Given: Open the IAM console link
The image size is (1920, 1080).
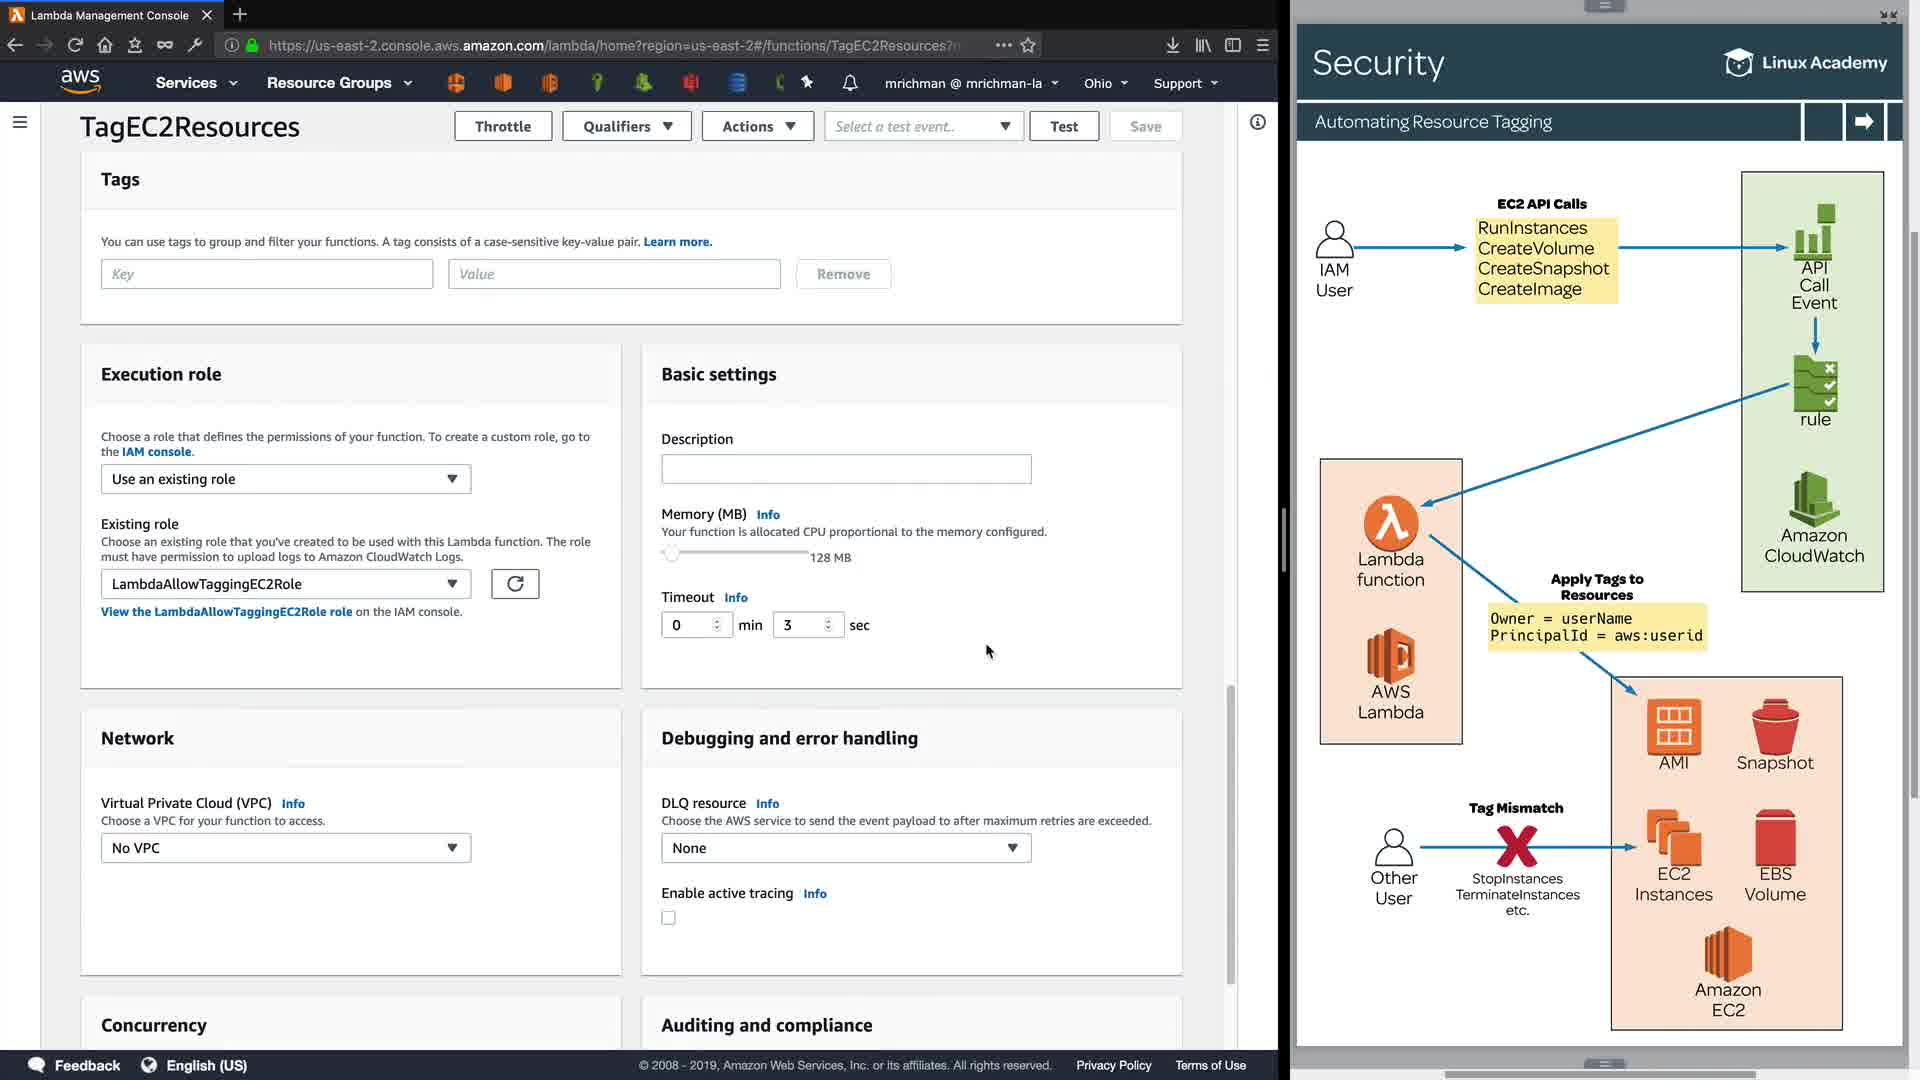Looking at the screenshot, I should 156,452.
